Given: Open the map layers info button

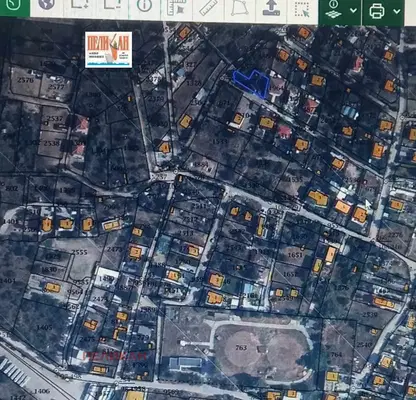Looking at the screenshot, I should [334, 10].
